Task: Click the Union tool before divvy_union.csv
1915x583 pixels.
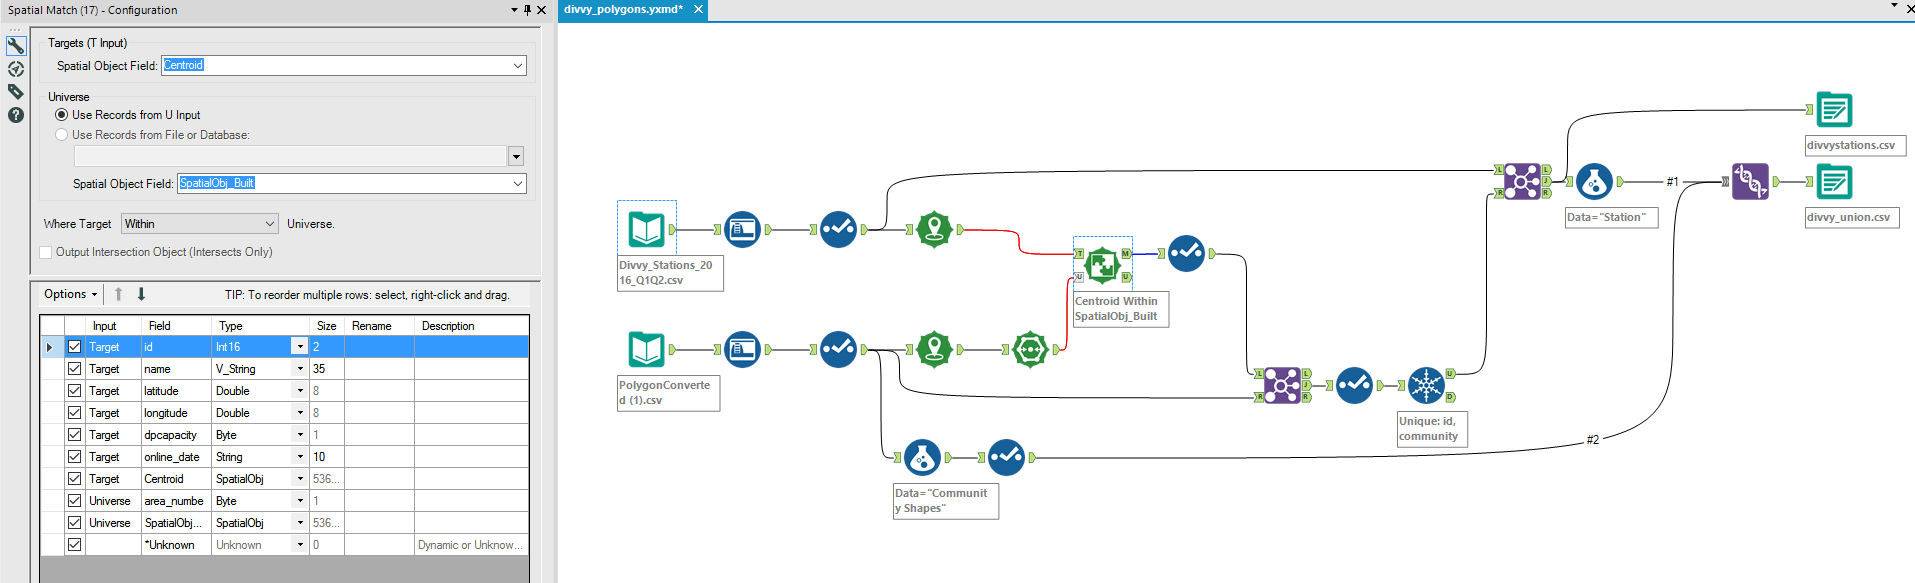Action: coord(1750,182)
